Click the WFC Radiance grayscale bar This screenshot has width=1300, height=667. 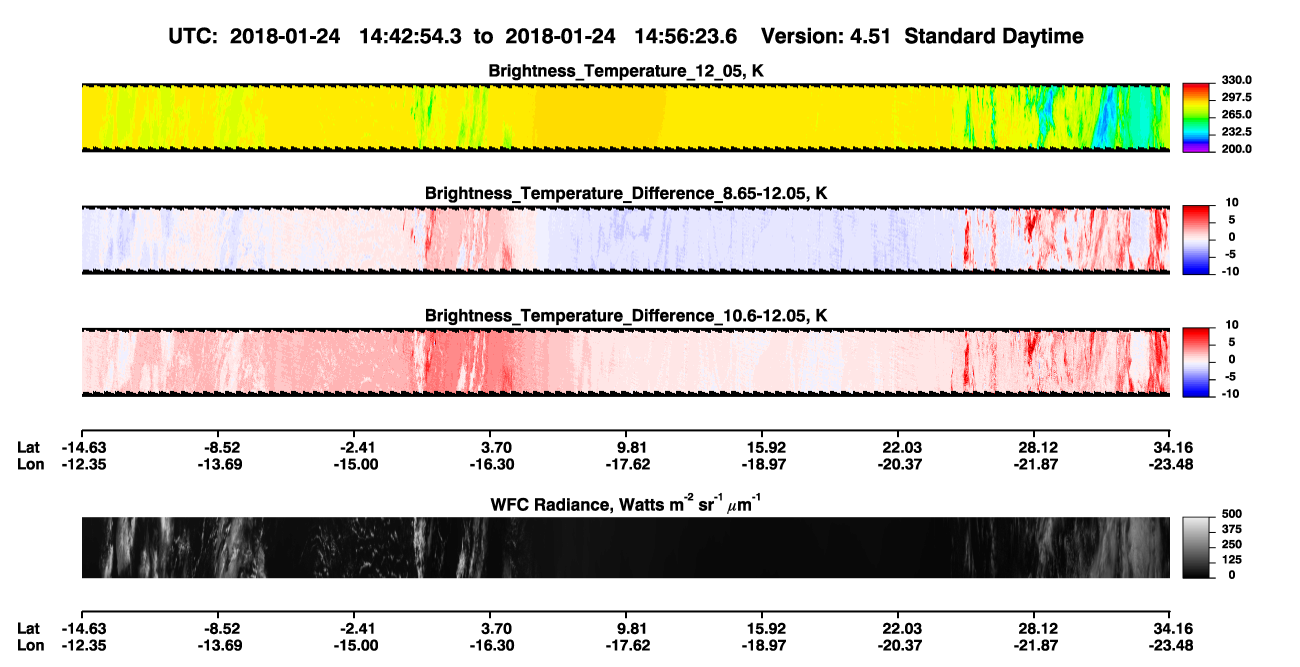[1195, 547]
